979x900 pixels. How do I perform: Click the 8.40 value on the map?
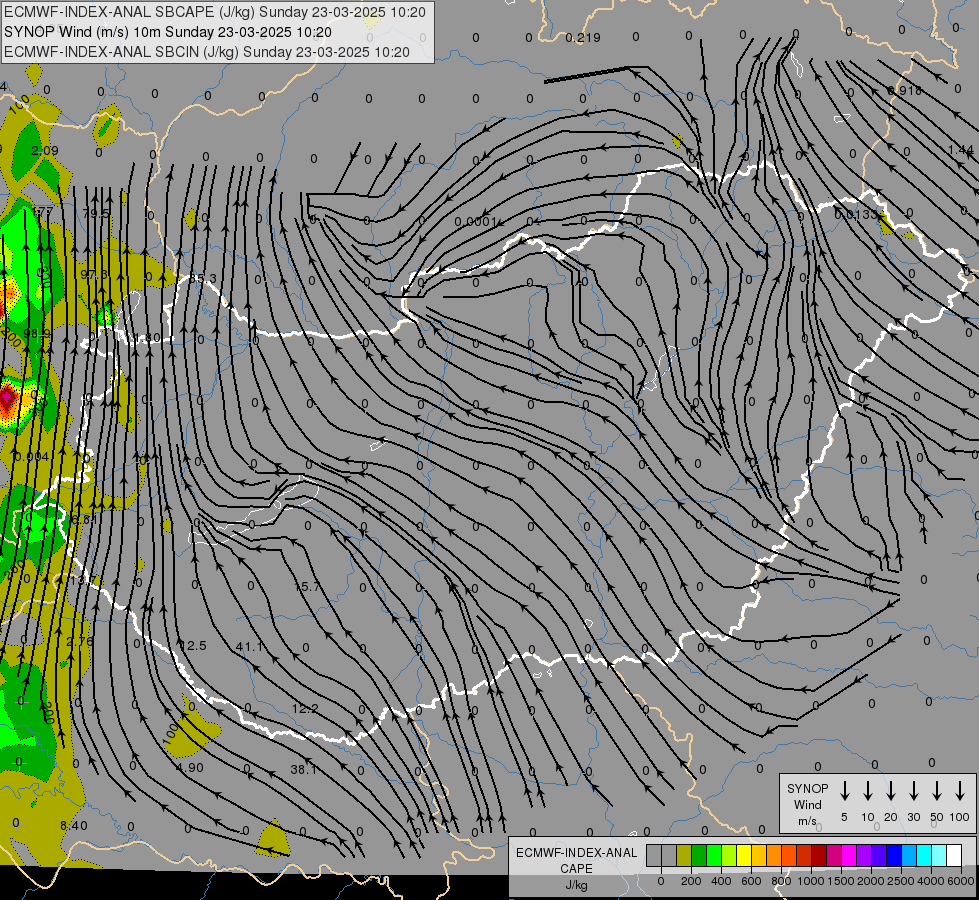point(74,826)
